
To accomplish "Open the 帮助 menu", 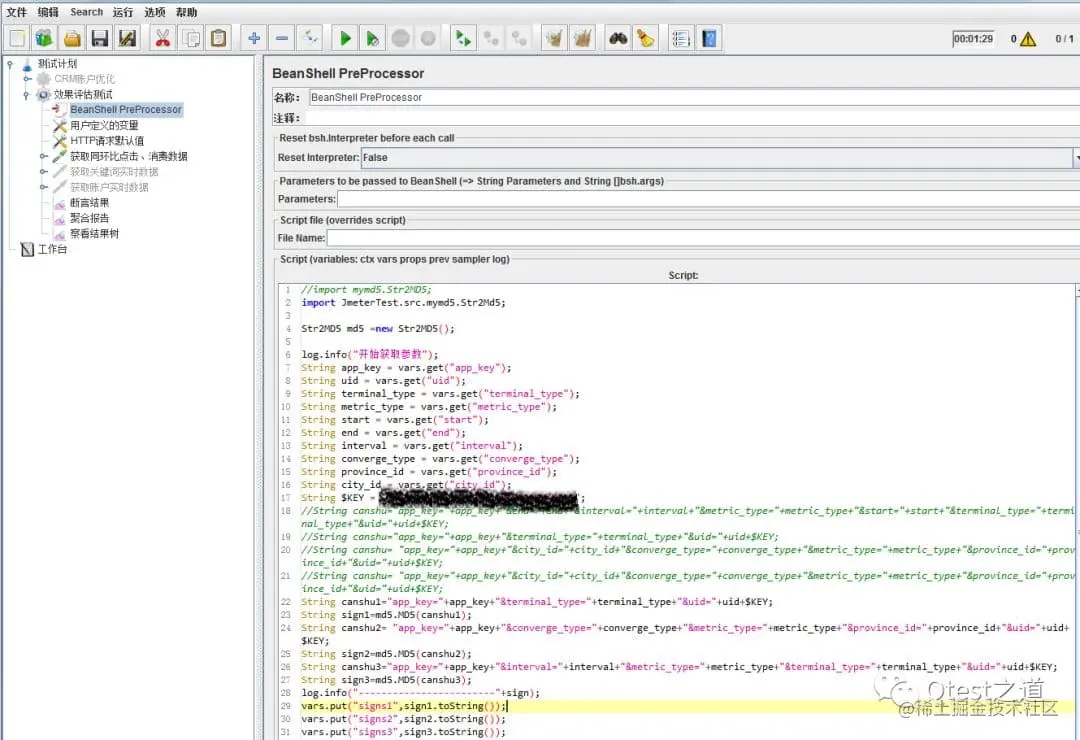I will [x=186, y=12].
